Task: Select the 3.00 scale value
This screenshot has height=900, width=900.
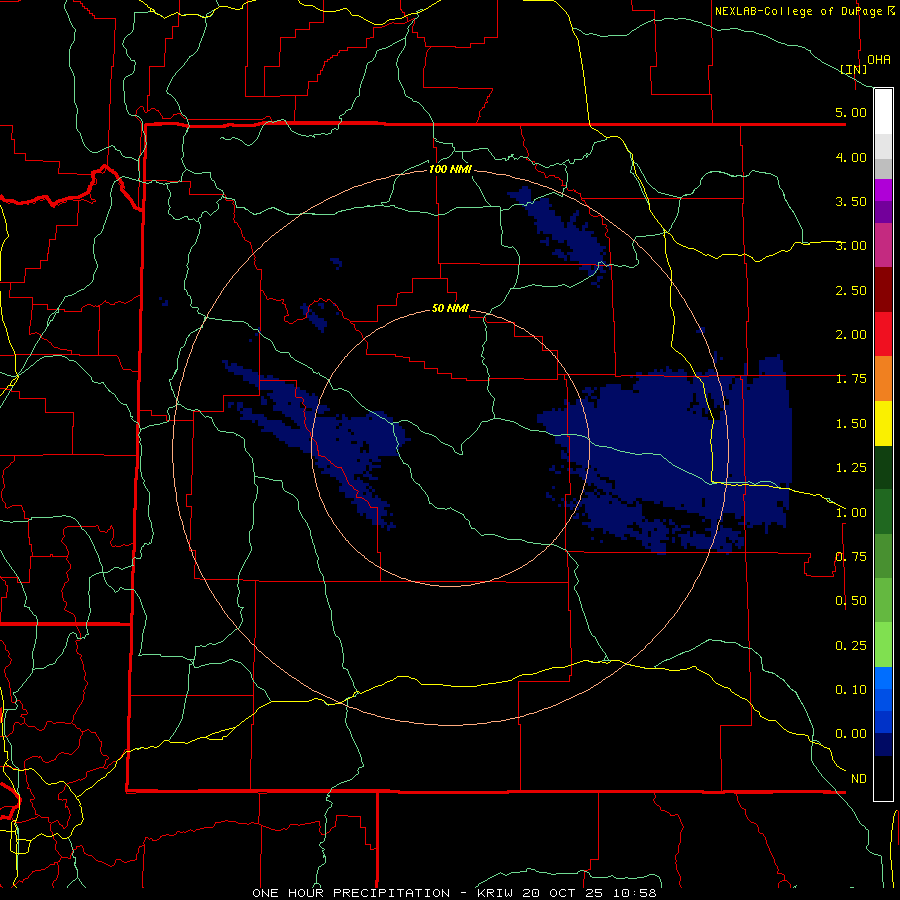Action: (851, 246)
